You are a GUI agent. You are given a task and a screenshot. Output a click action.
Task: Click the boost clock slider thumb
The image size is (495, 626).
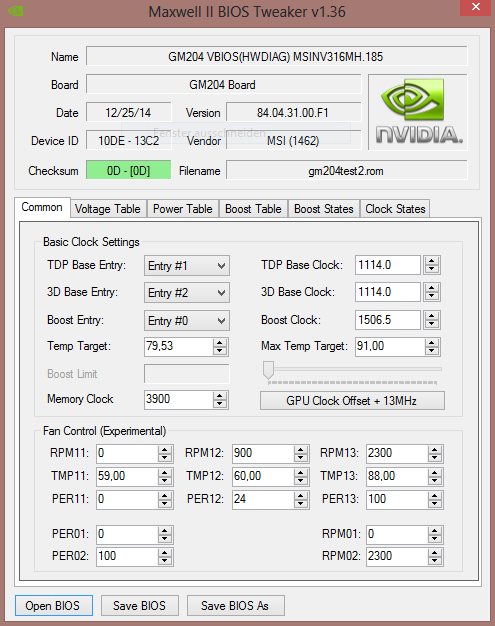[x=268, y=370]
